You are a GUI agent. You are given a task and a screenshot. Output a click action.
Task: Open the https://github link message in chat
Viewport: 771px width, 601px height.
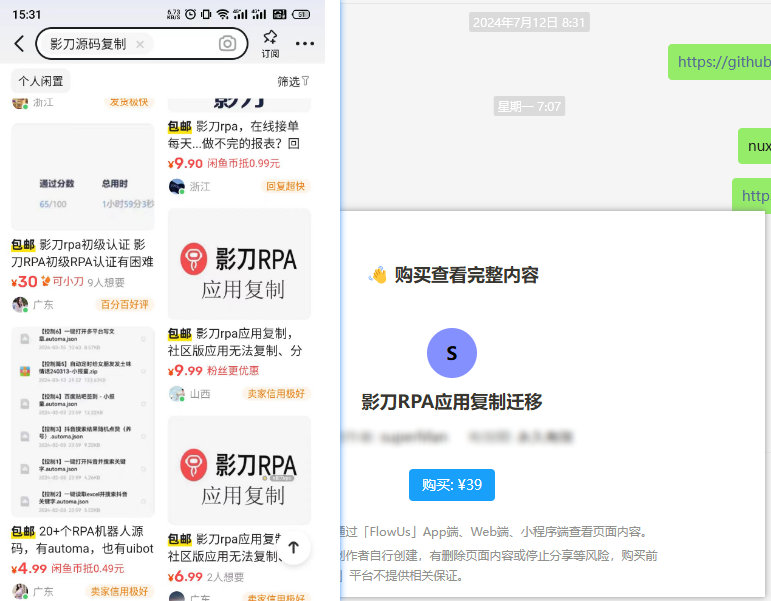click(719, 62)
